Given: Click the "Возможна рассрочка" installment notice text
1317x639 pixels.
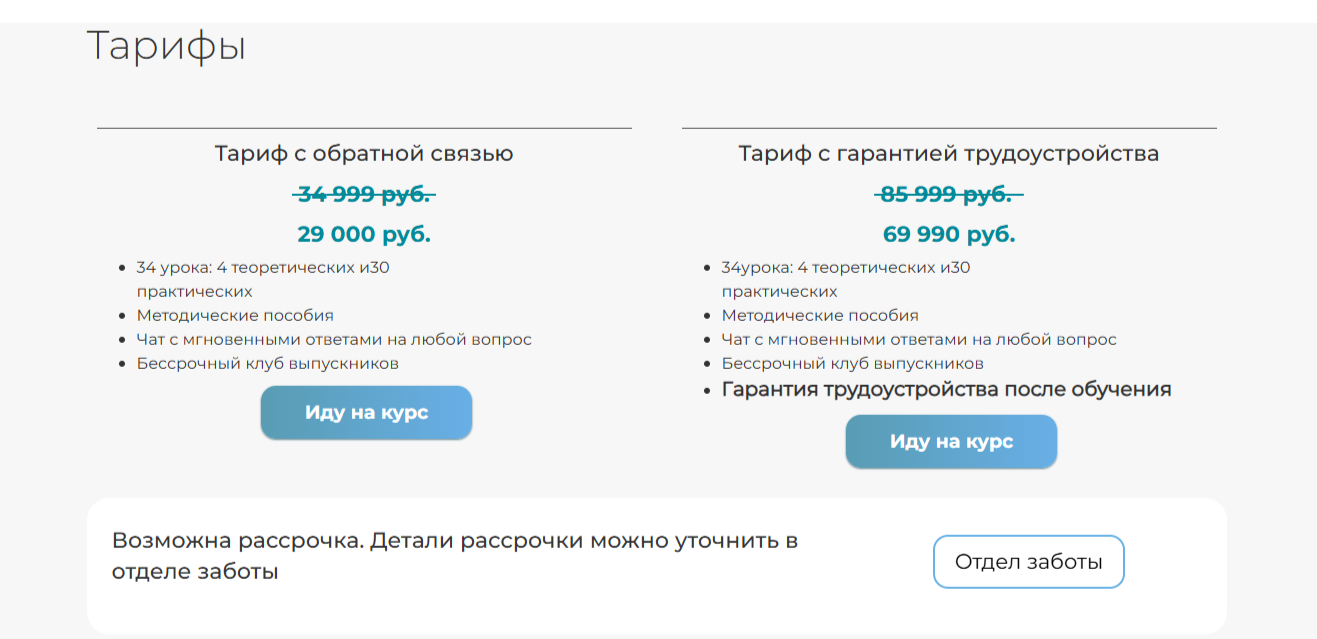Looking at the screenshot, I should [454, 556].
